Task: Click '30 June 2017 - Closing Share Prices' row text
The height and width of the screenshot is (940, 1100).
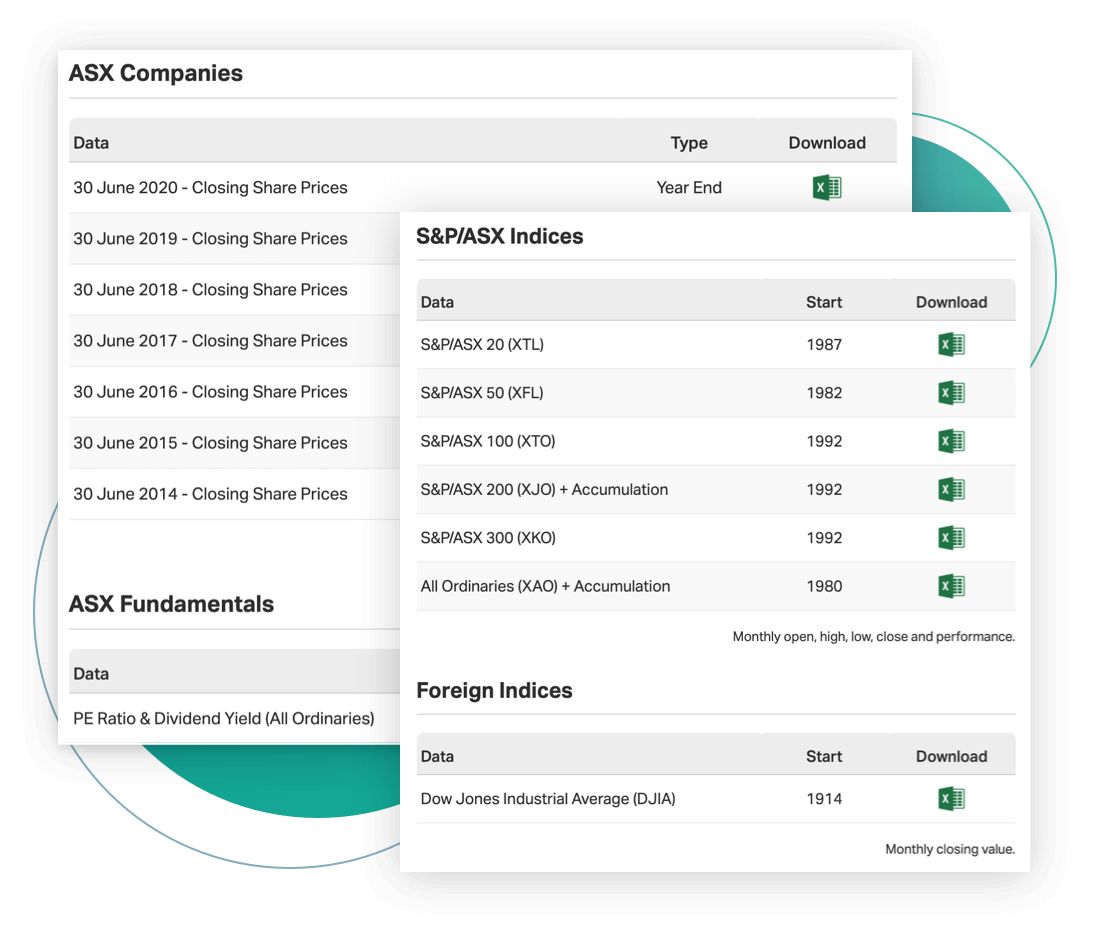Action: (210, 341)
